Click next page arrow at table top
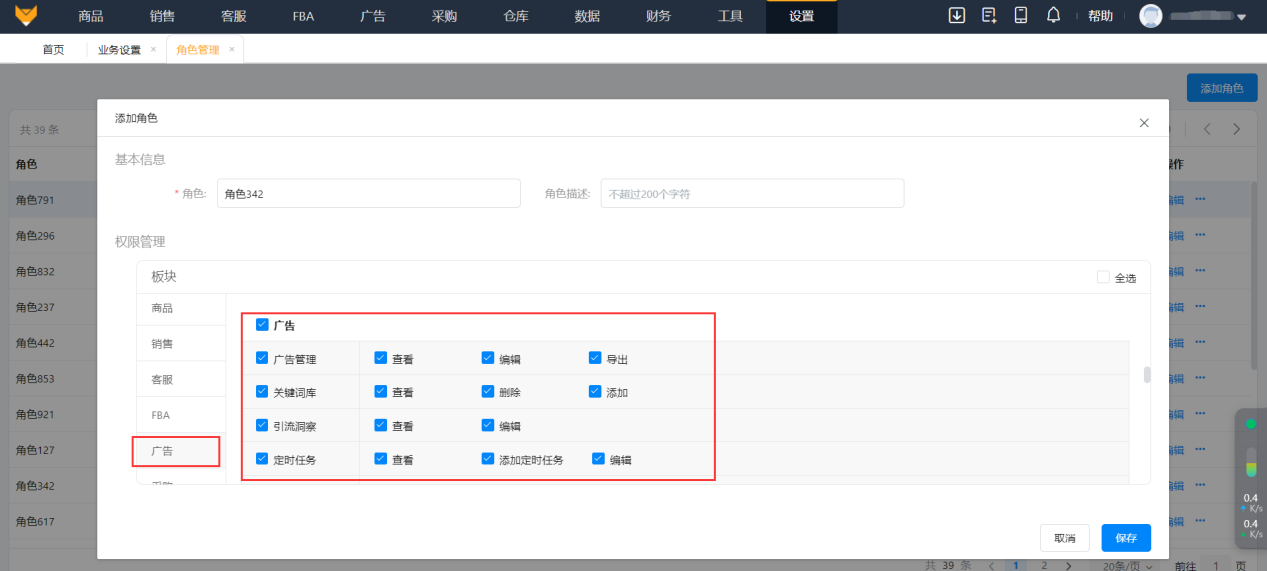The width and height of the screenshot is (1267, 571). coord(1237,129)
